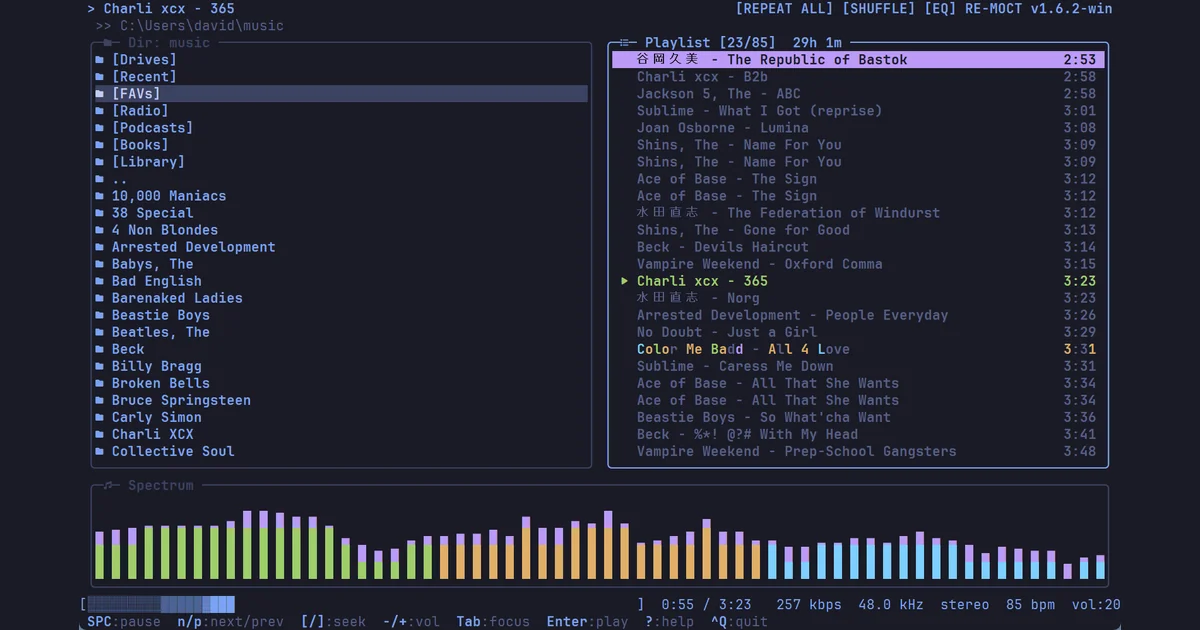
Task: Click the [/]:seek hint
Action: tap(333, 622)
